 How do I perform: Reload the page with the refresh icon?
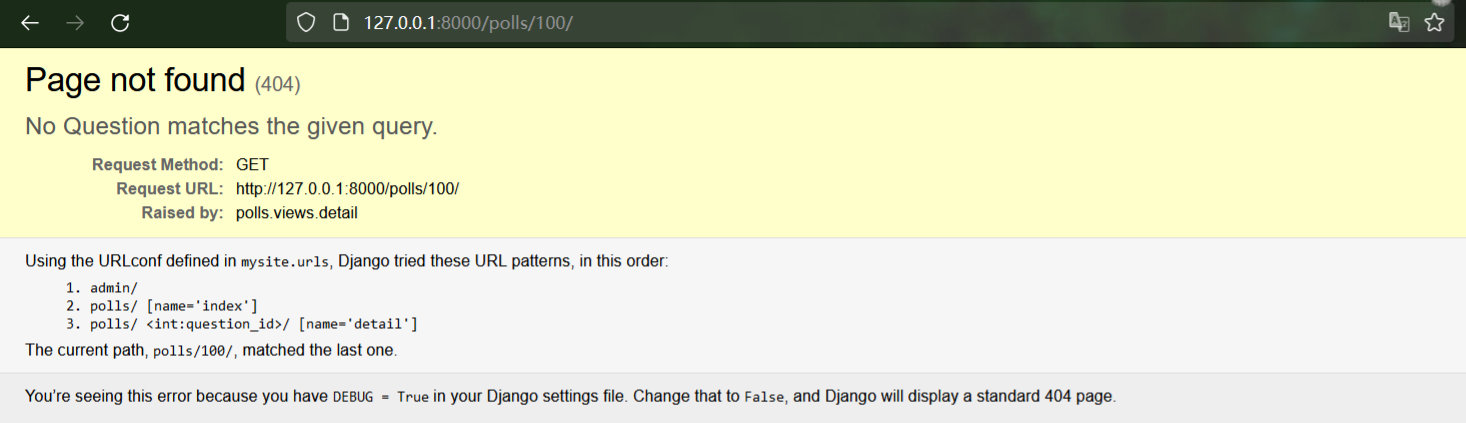[x=120, y=22]
